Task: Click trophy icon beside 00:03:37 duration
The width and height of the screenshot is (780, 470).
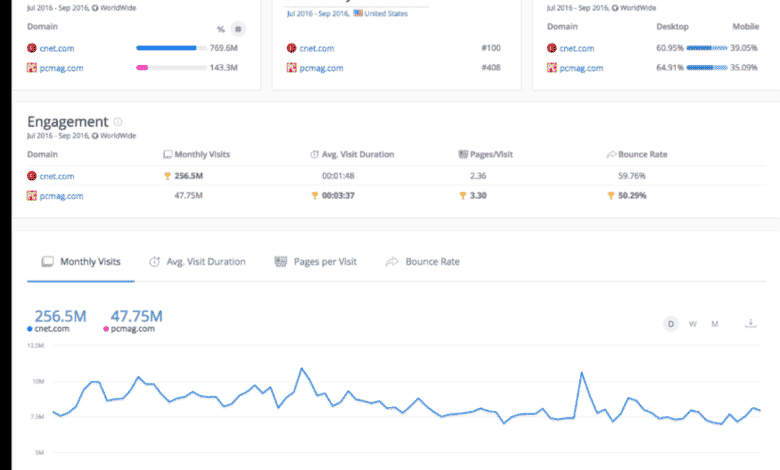Action: pos(314,196)
